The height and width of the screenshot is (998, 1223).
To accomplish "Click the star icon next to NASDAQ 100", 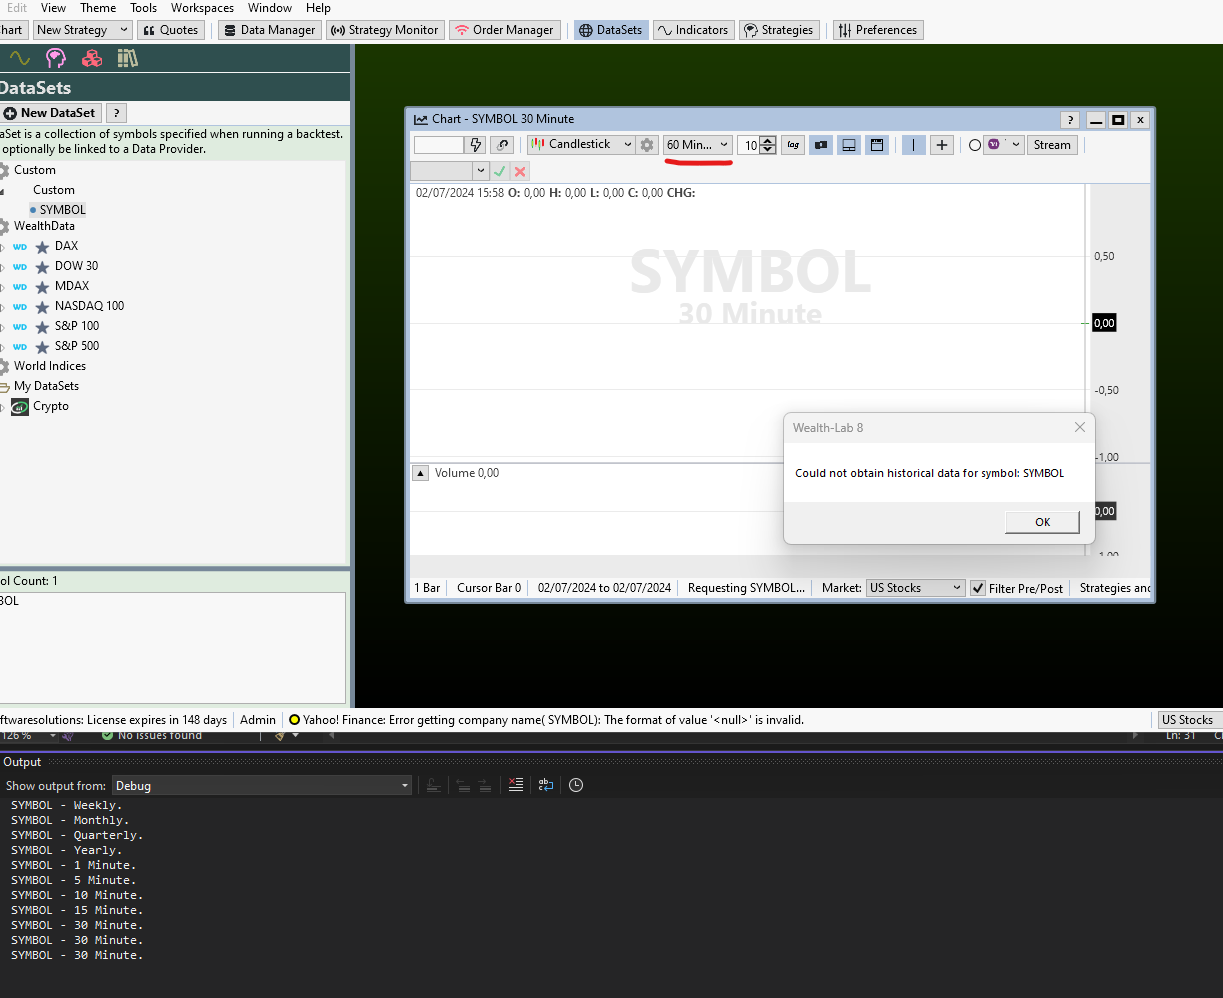I will coord(42,307).
